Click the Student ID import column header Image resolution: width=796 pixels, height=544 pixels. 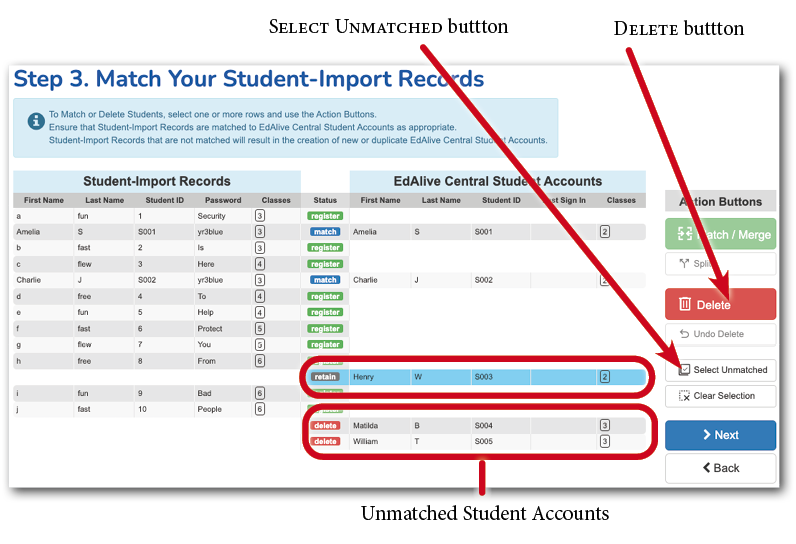(164, 200)
